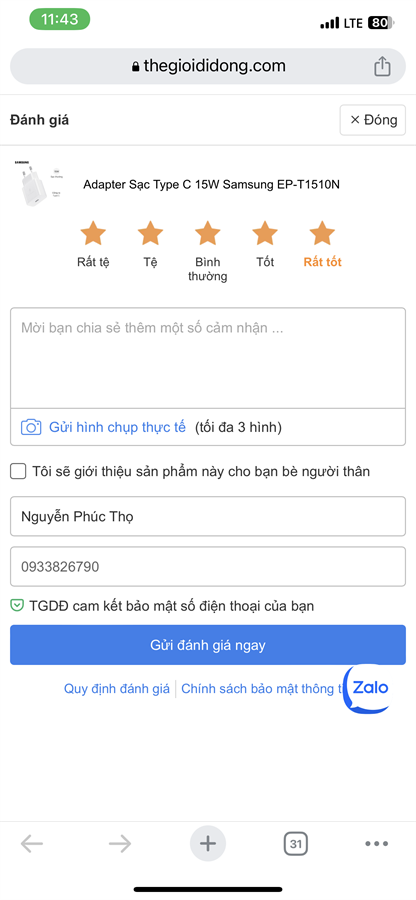Edit the name field Nguyễn Phúc Thọ
416x900 pixels.
pyautogui.click(x=208, y=517)
